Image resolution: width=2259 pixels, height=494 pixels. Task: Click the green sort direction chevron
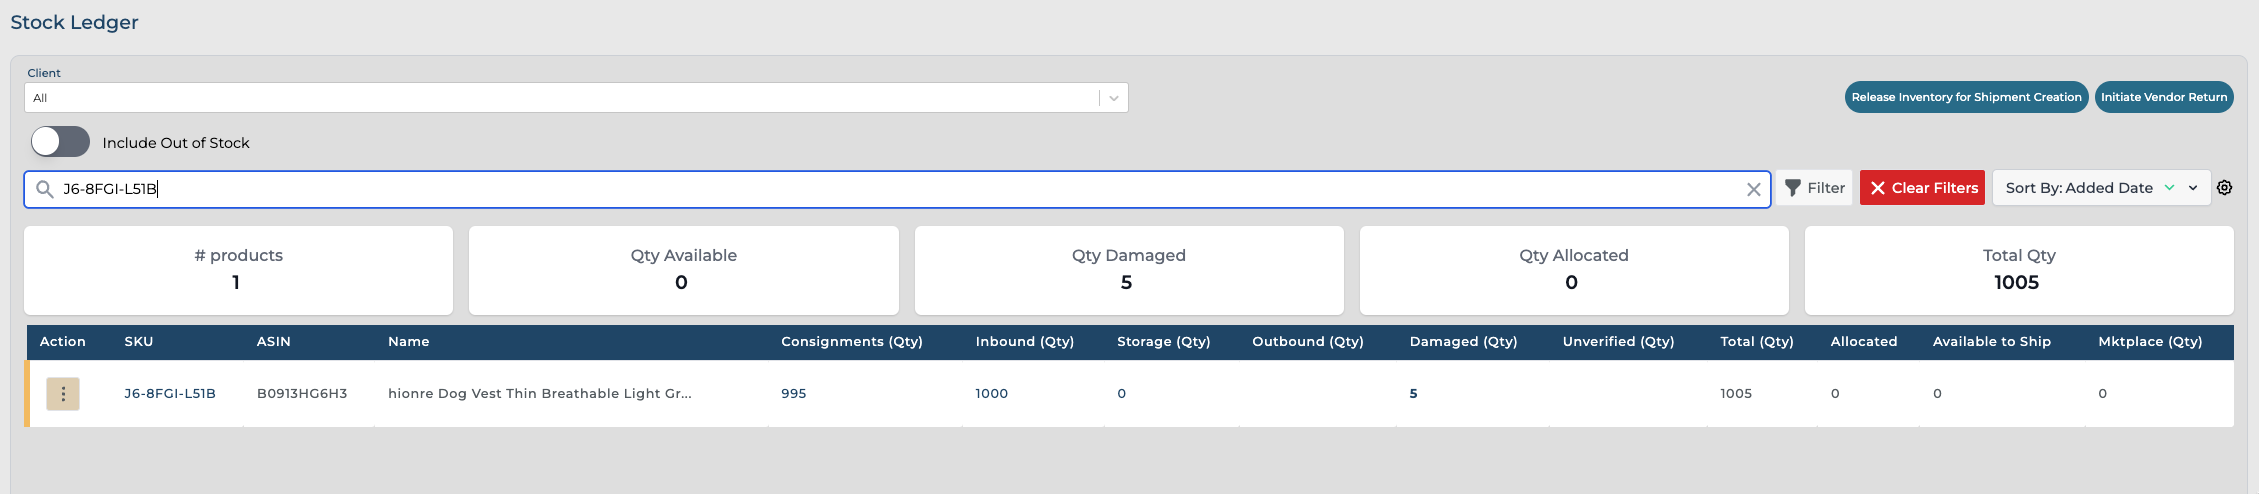pos(2169,188)
